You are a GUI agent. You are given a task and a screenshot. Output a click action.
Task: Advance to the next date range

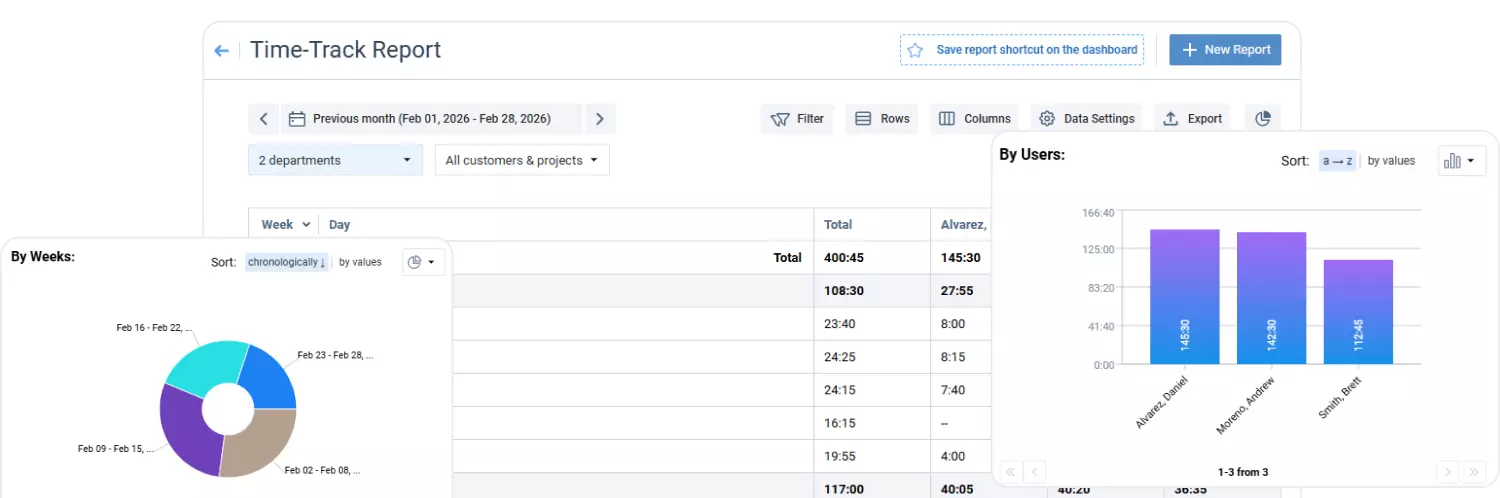tap(599, 119)
